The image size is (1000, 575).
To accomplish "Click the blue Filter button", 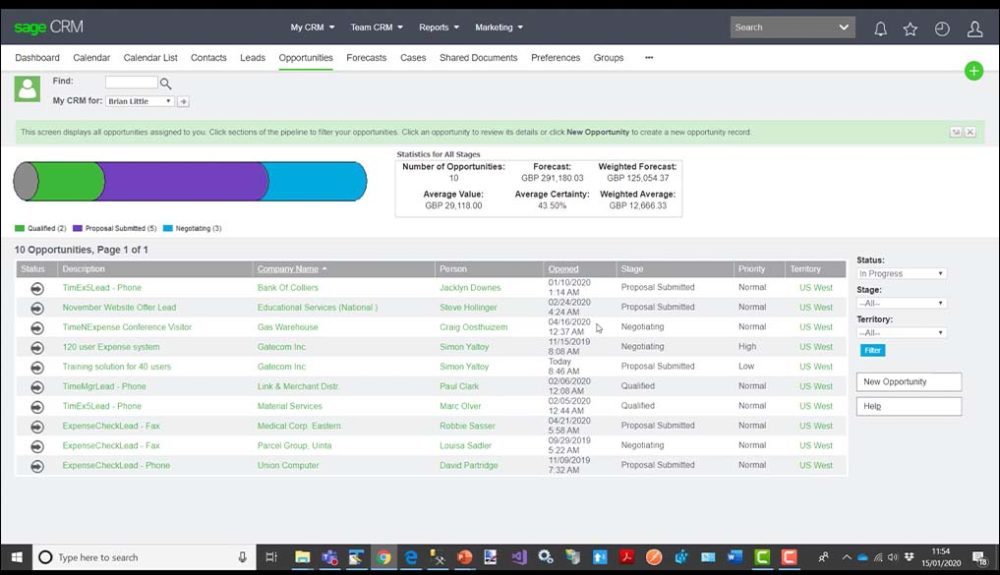I will tap(872, 350).
